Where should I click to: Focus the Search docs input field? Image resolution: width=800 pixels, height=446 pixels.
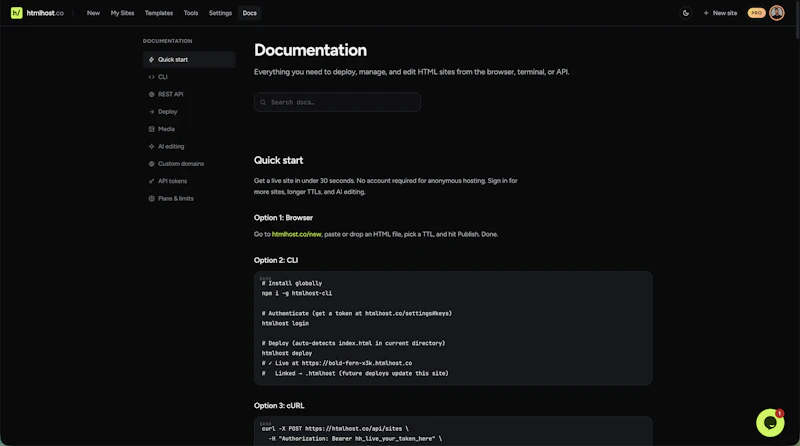[337, 102]
